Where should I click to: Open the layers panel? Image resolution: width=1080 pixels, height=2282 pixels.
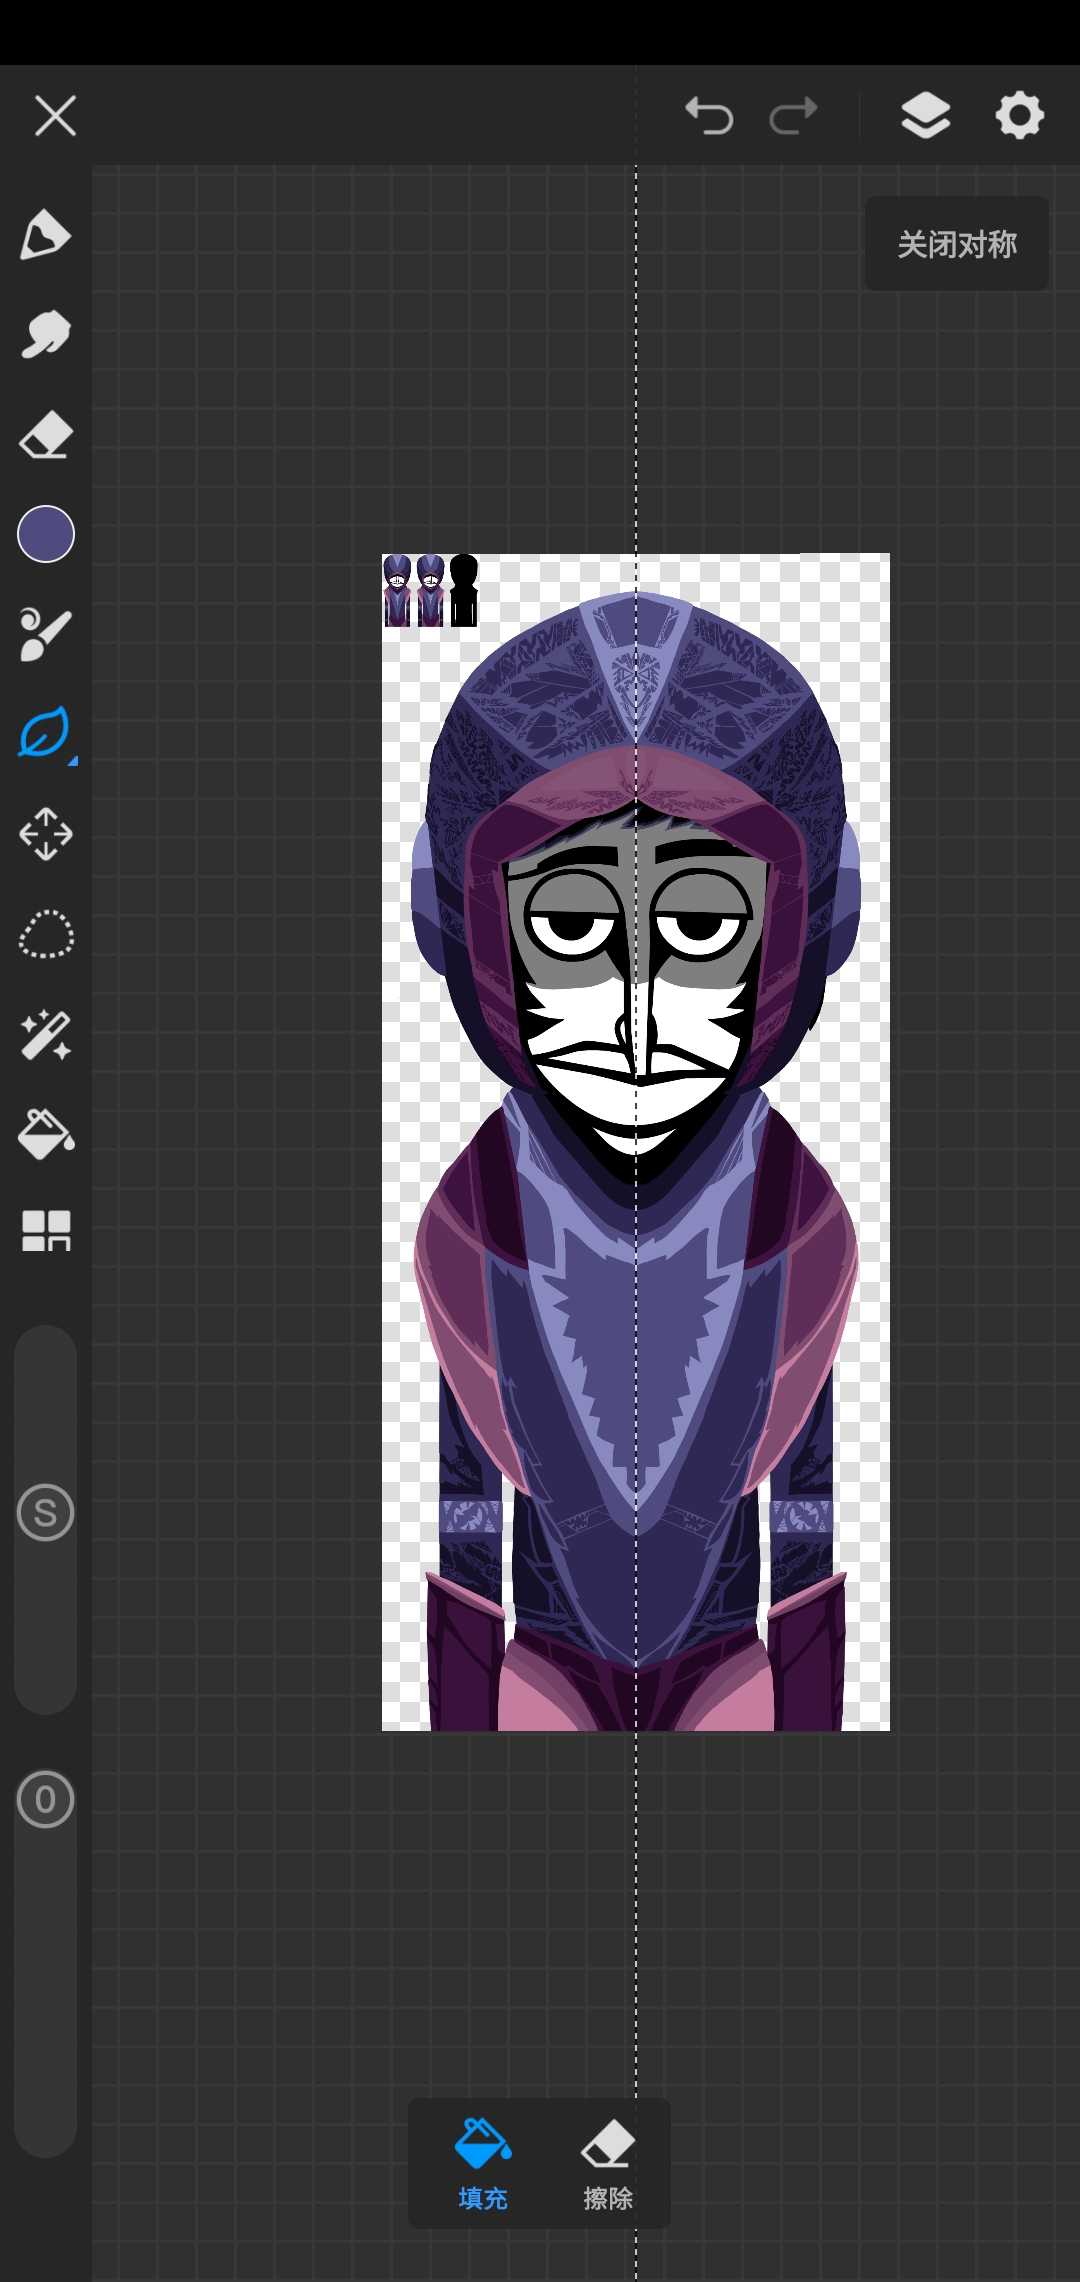tap(926, 115)
